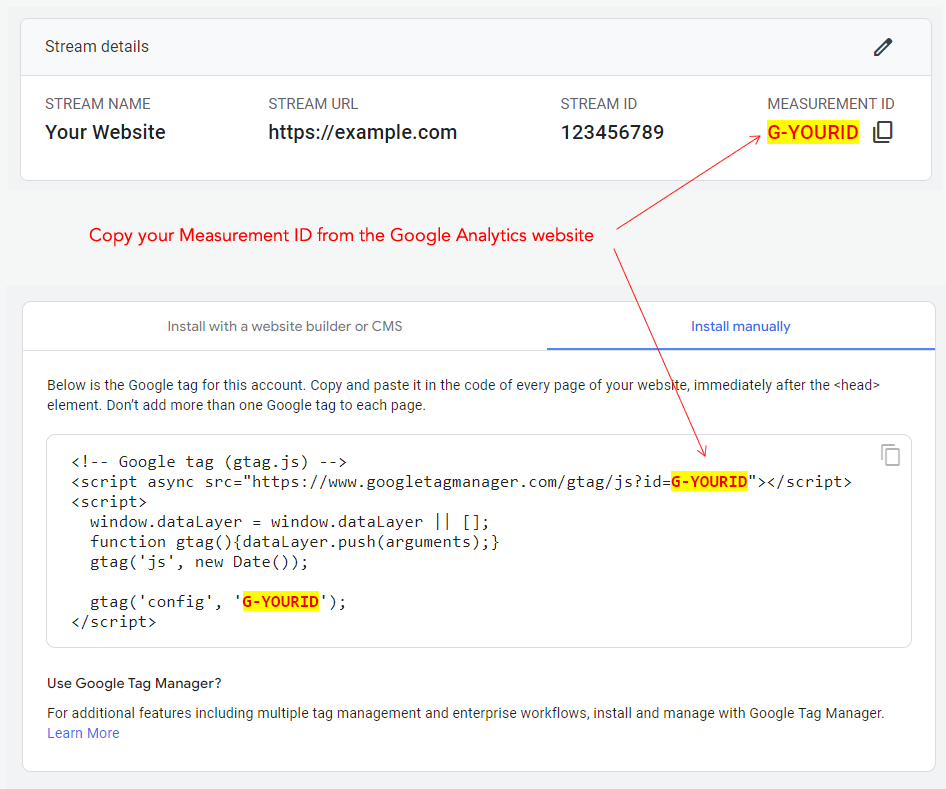
Task: Click the G-YOURID in the gtag config line
Action: click(x=281, y=601)
